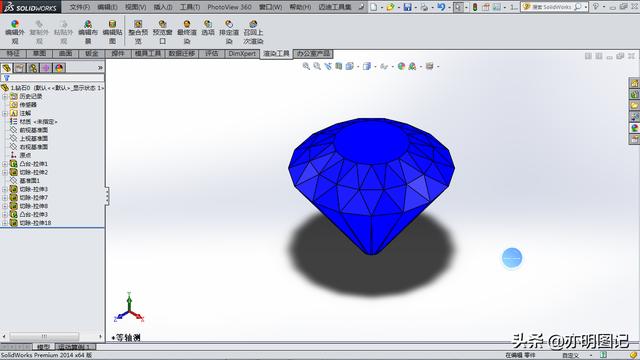
Task: Switch to the DisplayManager color-ball tab
Action: click(59, 68)
